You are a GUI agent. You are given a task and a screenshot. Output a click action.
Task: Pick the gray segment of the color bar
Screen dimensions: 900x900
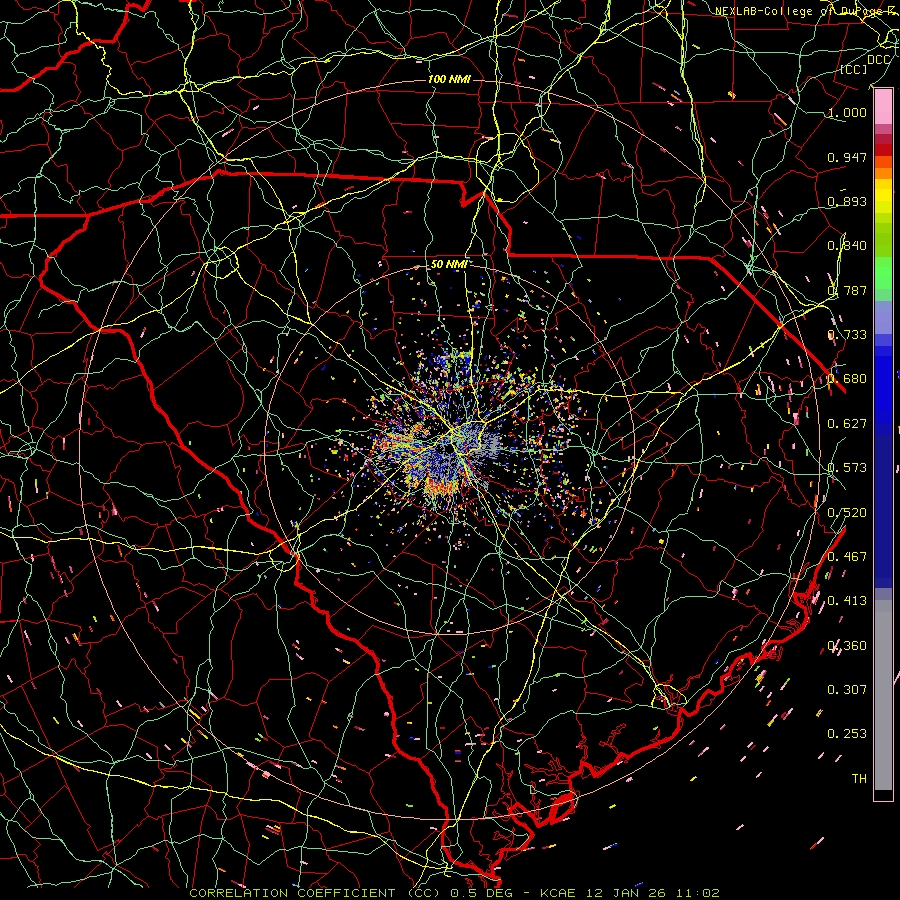[883, 695]
